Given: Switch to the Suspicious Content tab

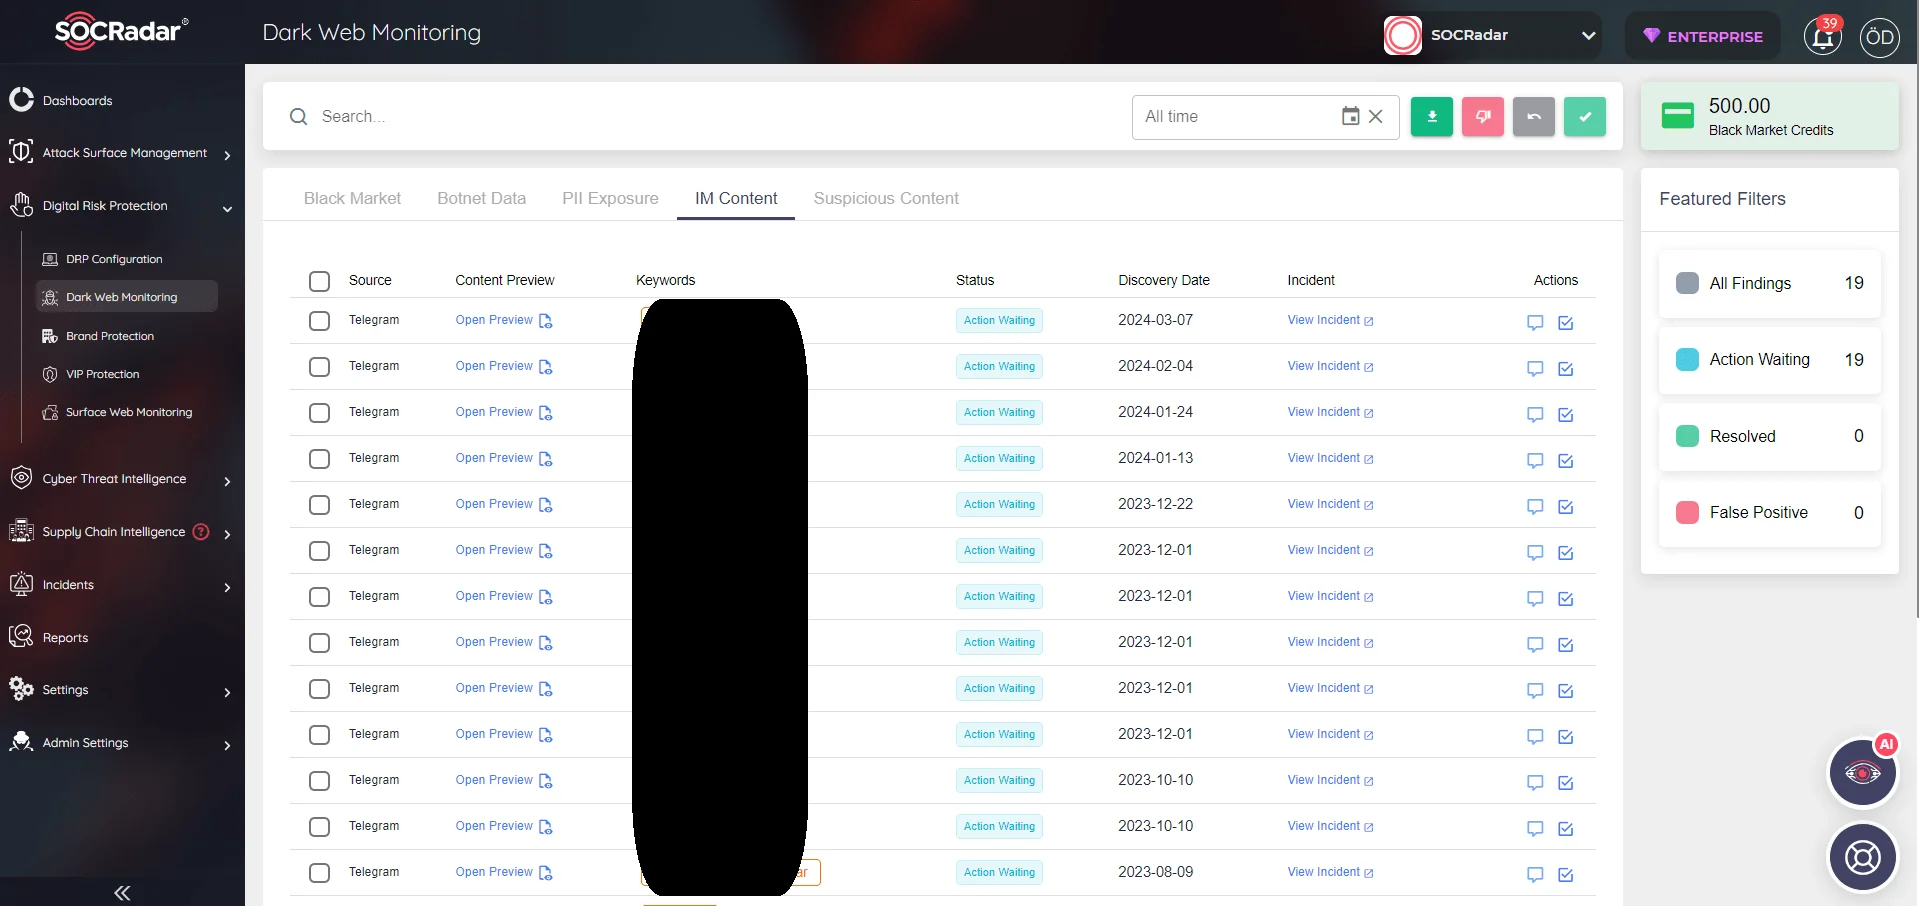Looking at the screenshot, I should [x=886, y=198].
